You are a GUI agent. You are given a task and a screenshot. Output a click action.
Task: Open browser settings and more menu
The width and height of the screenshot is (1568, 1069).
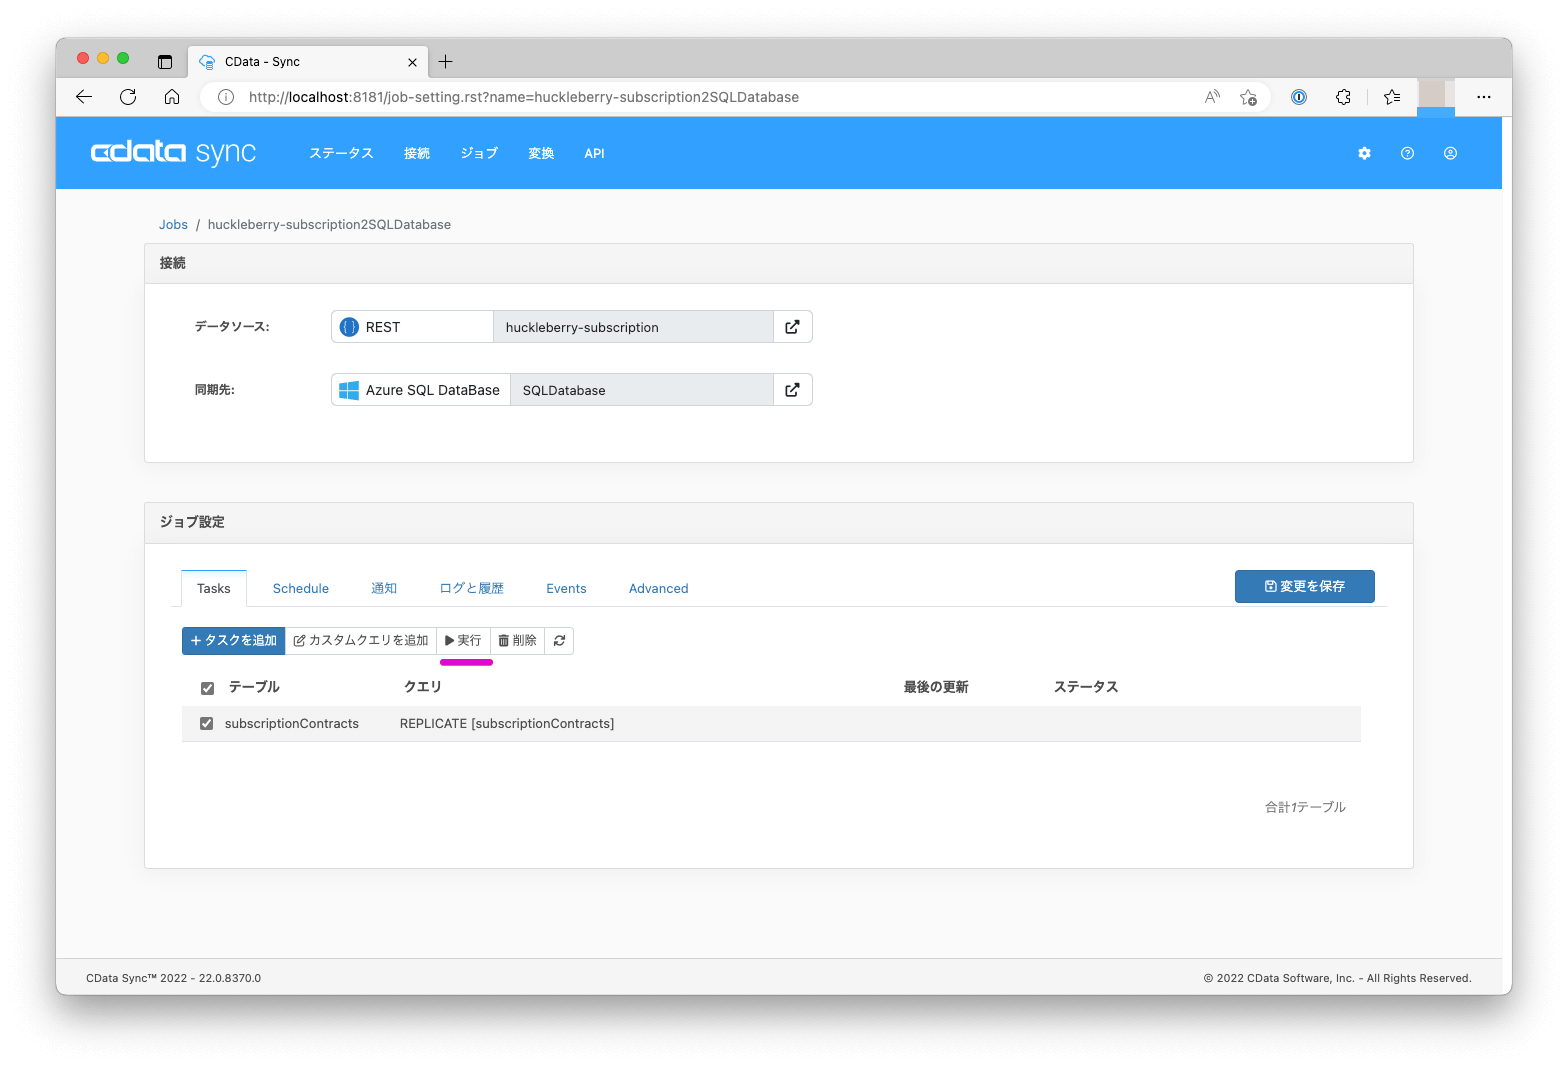[x=1484, y=97]
